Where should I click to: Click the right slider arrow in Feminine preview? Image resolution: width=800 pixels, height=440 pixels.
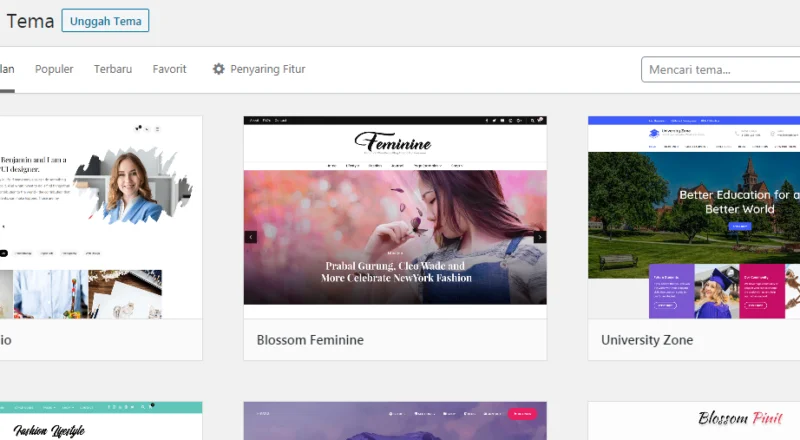click(x=539, y=237)
